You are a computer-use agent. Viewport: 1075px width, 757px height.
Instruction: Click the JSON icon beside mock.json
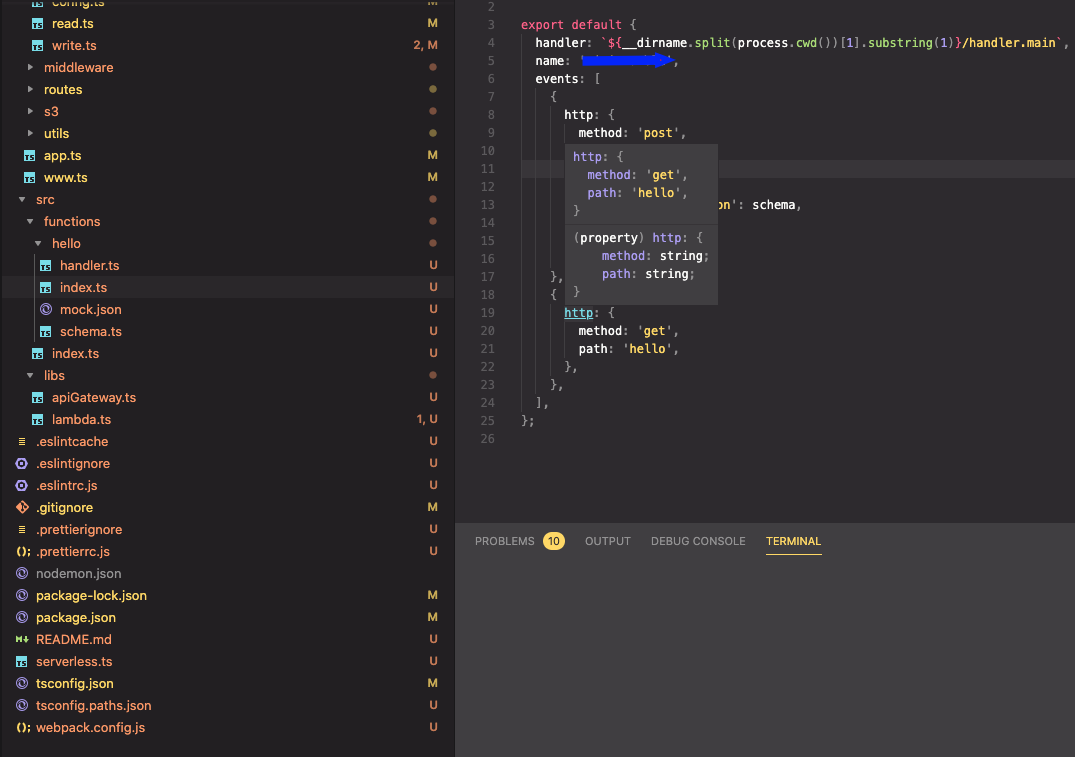tap(45, 309)
